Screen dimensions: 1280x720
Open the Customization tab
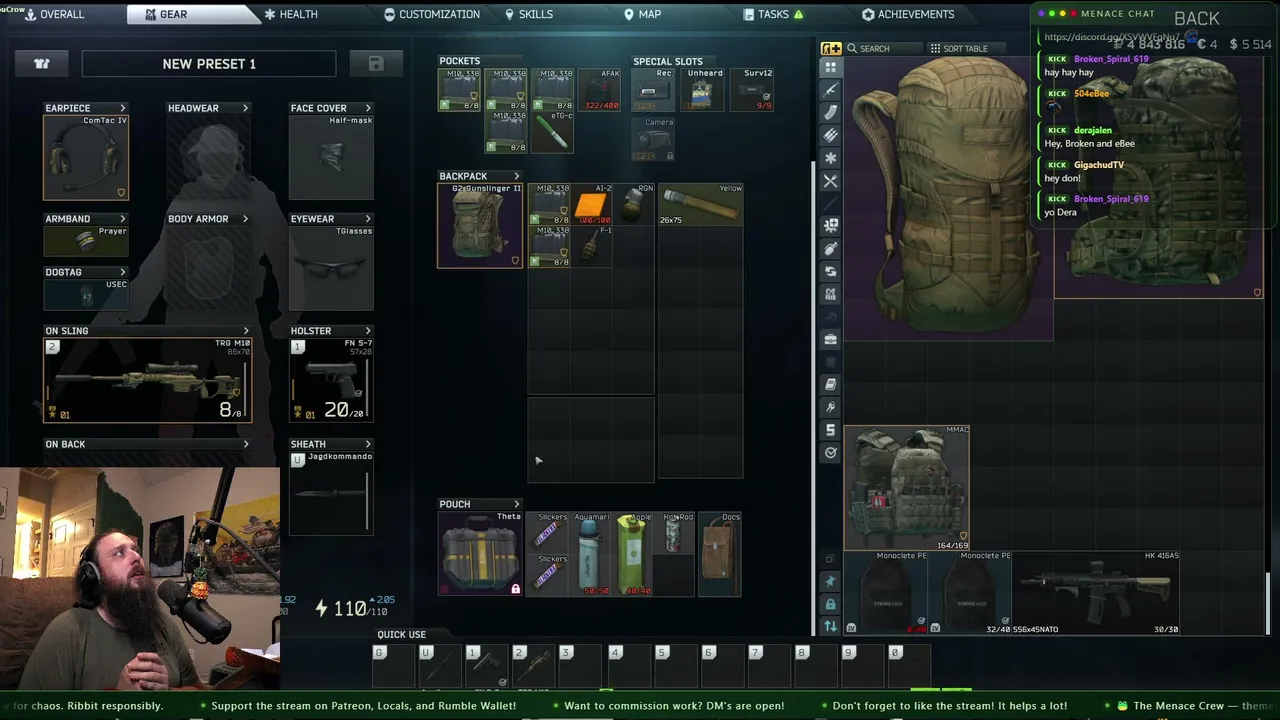(x=432, y=14)
